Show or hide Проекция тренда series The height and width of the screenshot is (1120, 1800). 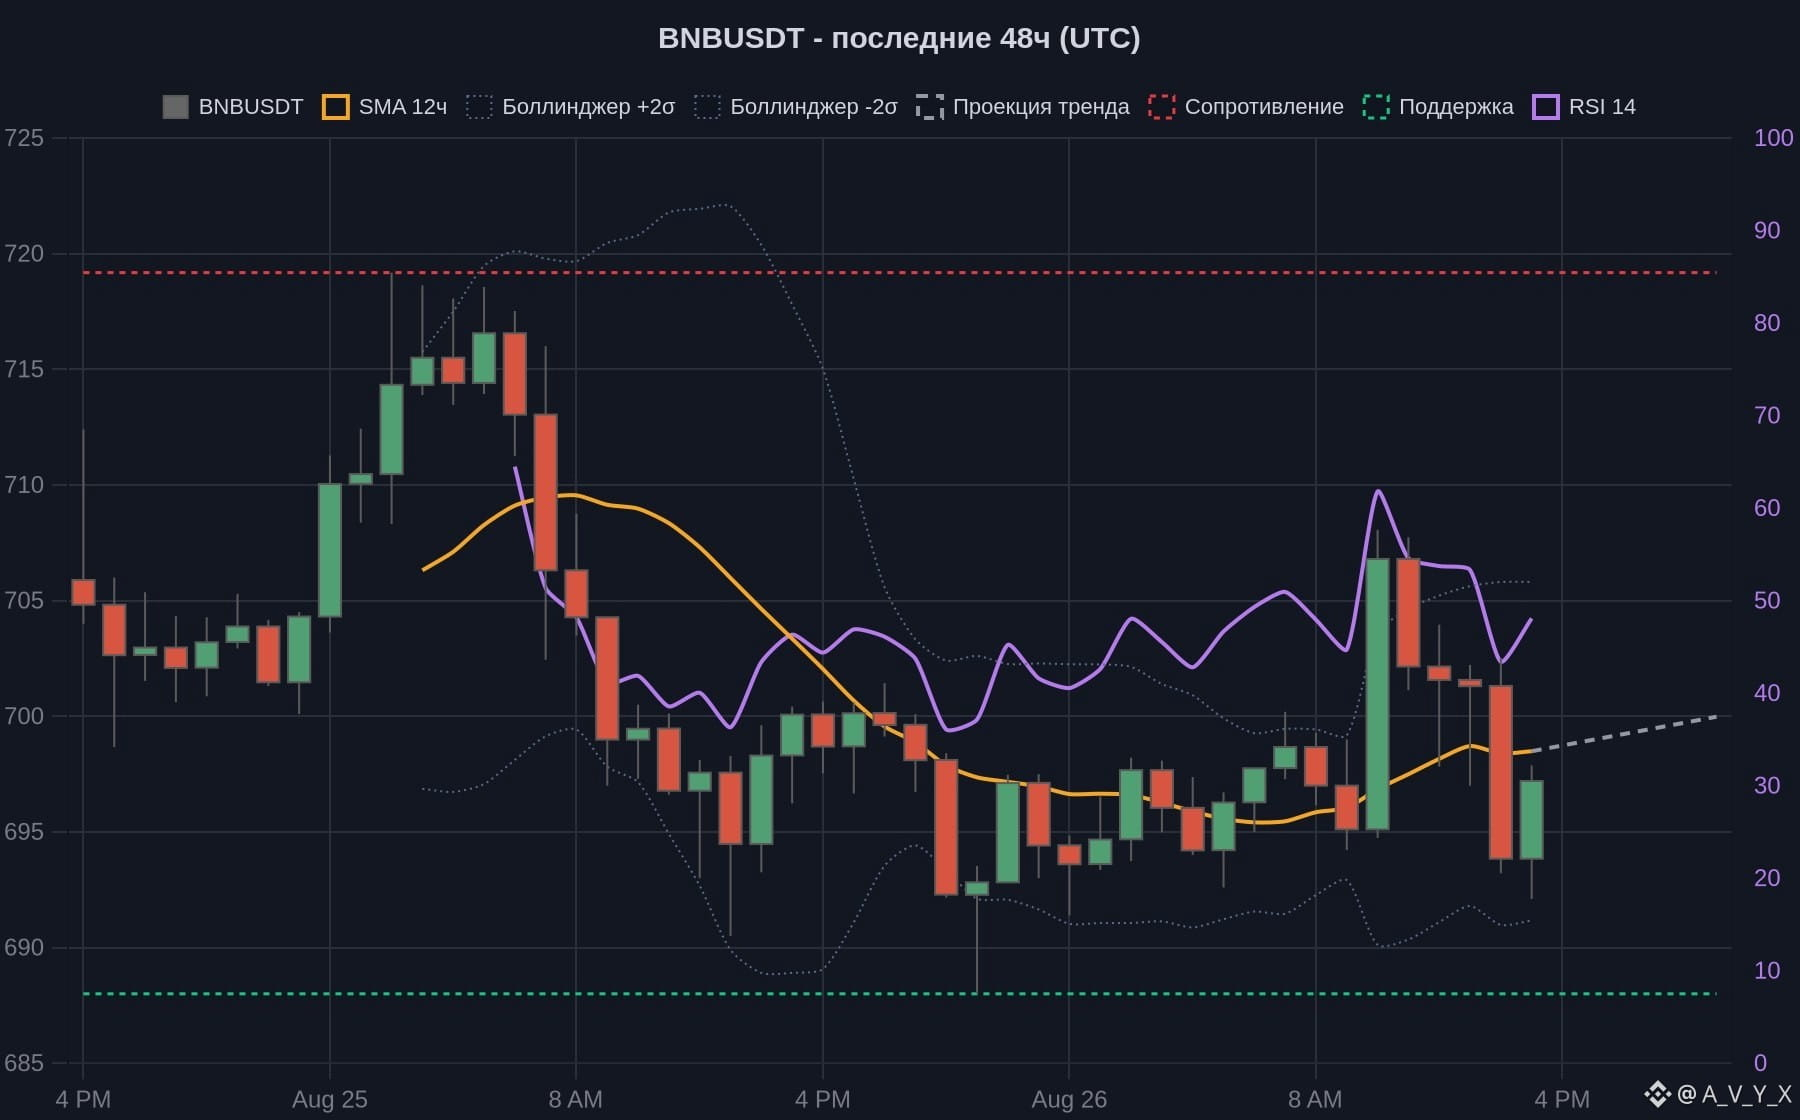pos(1023,107)
